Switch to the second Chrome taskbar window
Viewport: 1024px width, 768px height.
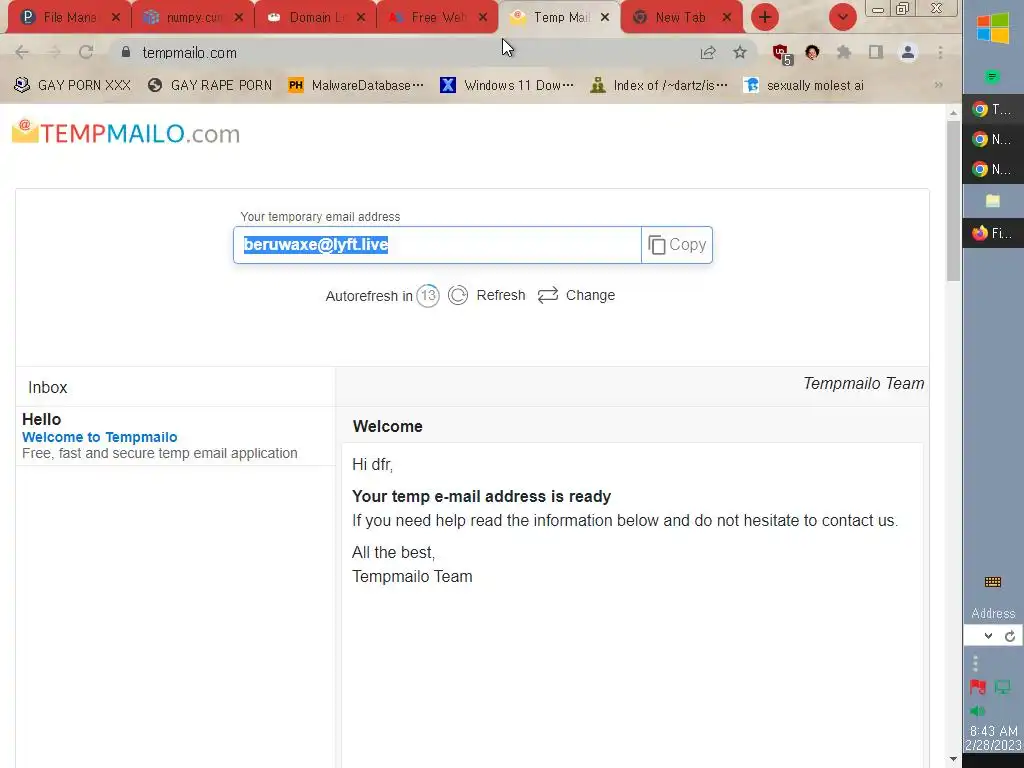(x=993, y=138)
